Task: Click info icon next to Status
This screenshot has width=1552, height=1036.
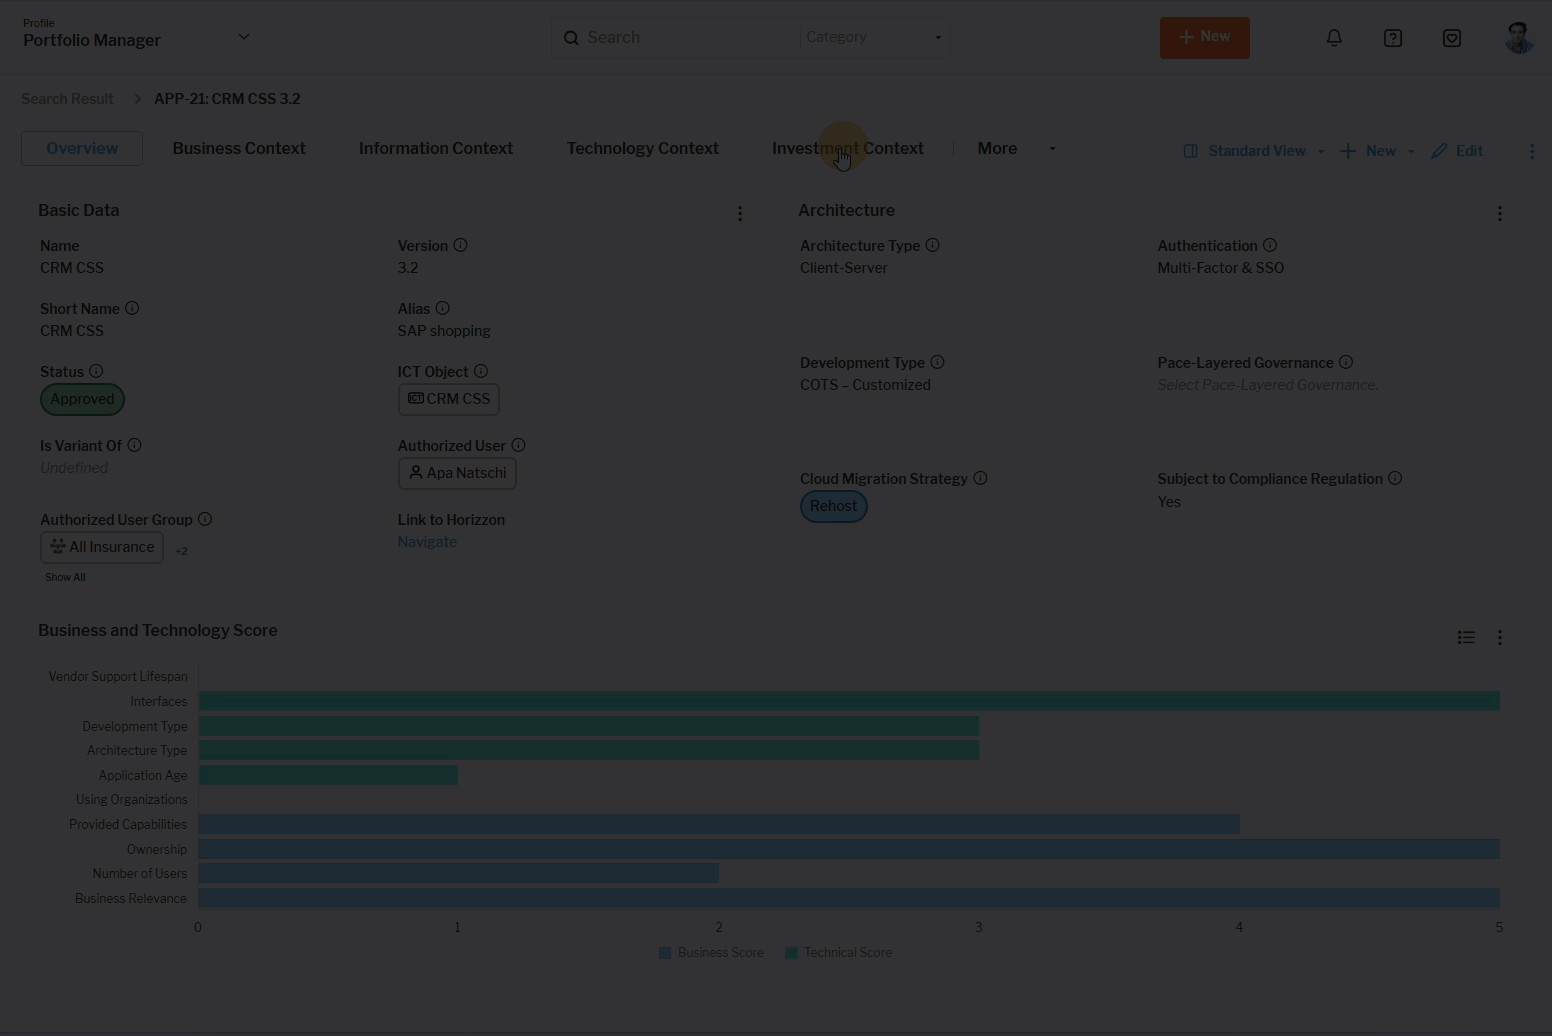Action: 96,371
